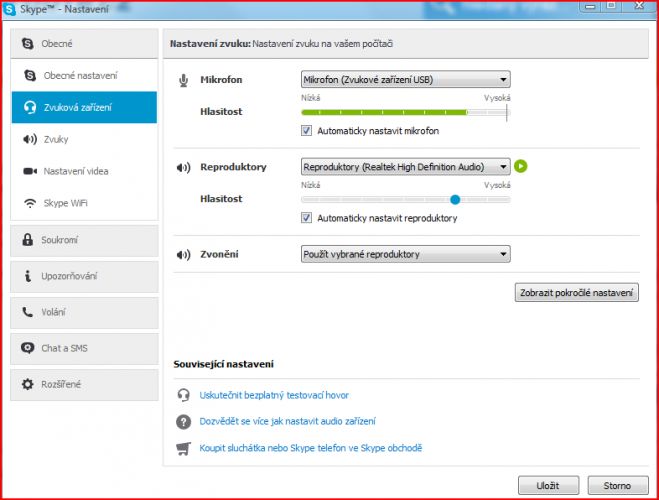The image size is (659, 500).
Task: Save settings with Uložit button
Action: pyautogui.click(x=548, y=486)
